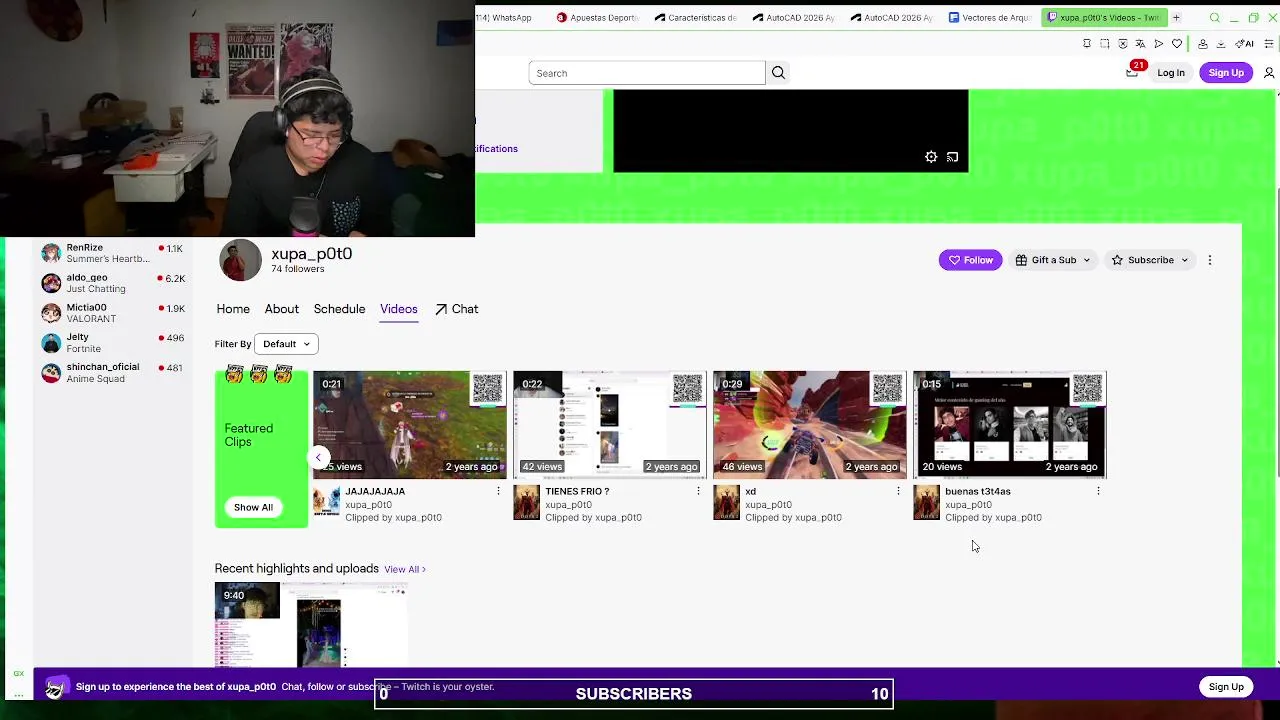Screen dimensions: 1280x720
Task: Open the browser downloads icon
Action: [x=1221, y=44]
